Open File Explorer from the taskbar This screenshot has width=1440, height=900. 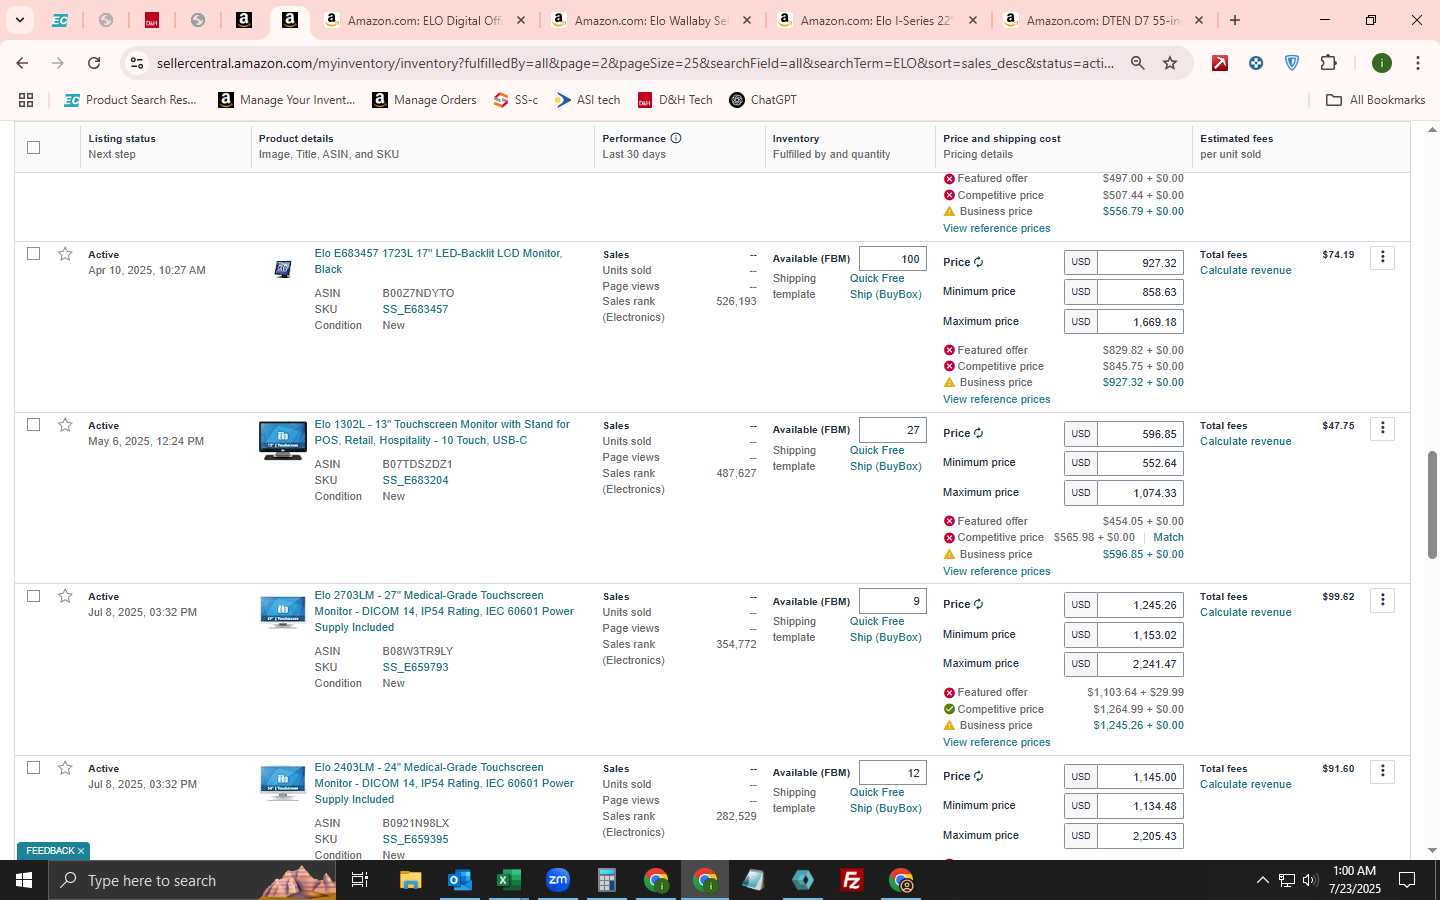tap(410, 880)
